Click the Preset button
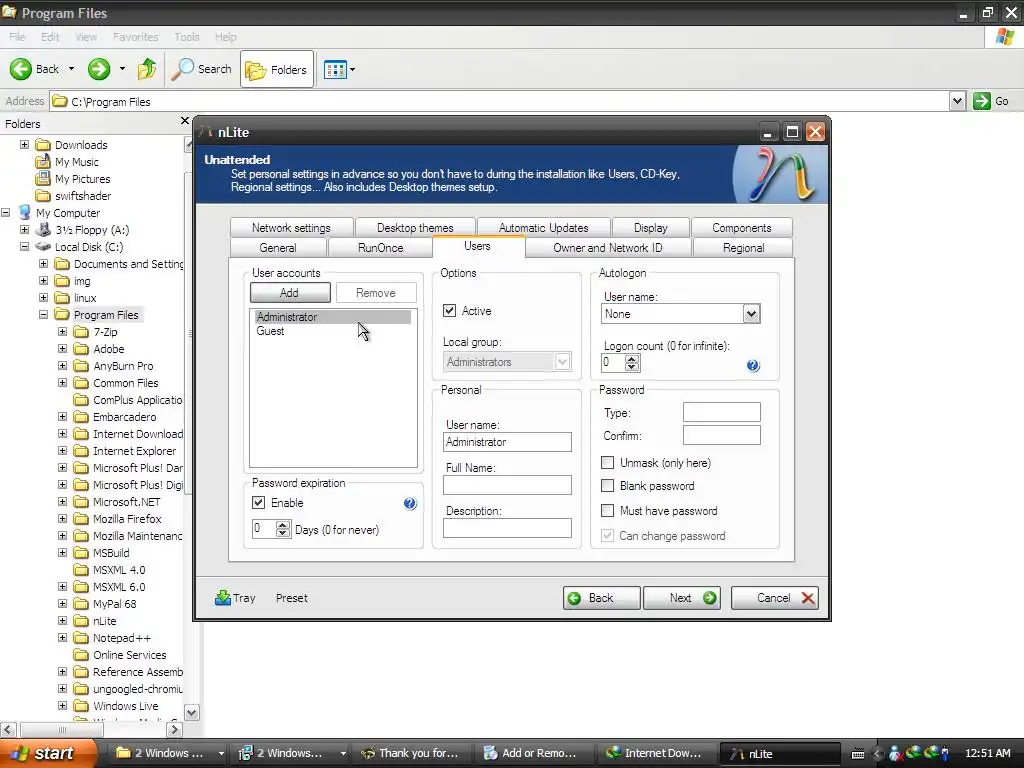The image size is (1024, 768). (291, 598)
